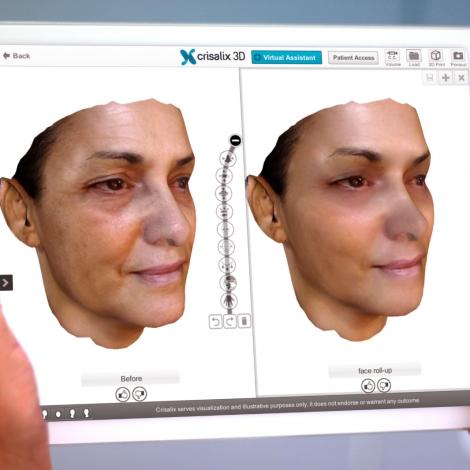Delete the simulation with the trash icon
The width and height of the screenshot is (470, 470).
244,321
